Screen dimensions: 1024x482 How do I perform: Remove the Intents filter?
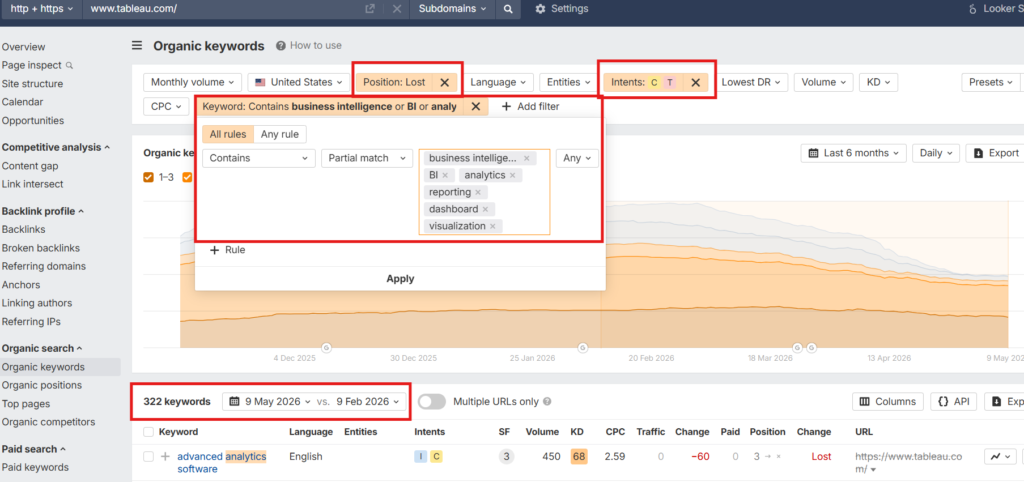coord(696,82)
